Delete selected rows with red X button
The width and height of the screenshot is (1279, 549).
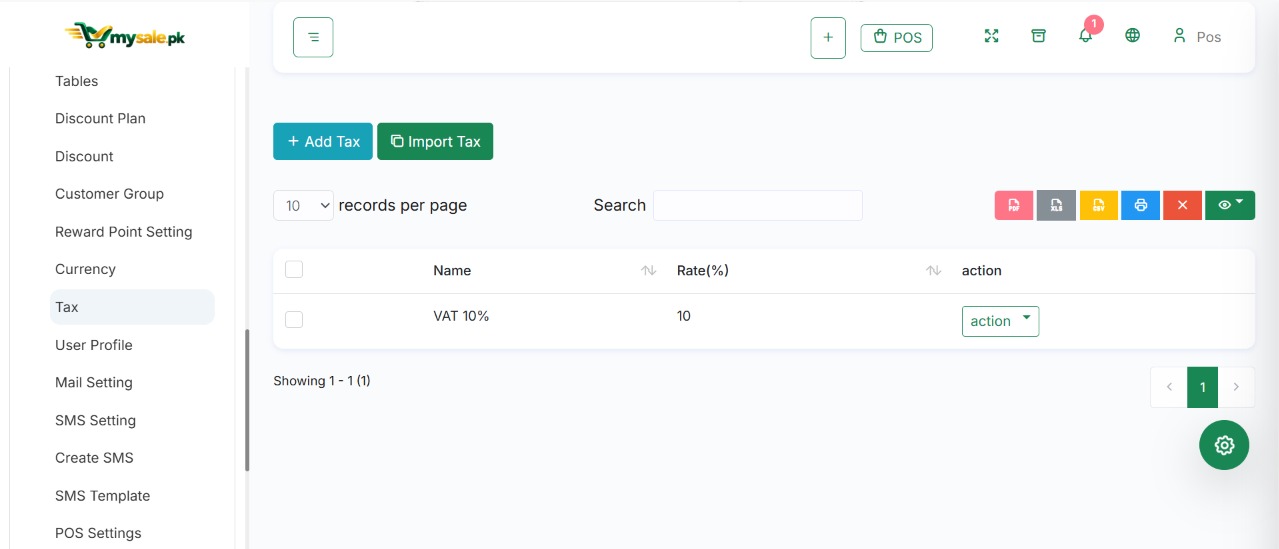1182,205
